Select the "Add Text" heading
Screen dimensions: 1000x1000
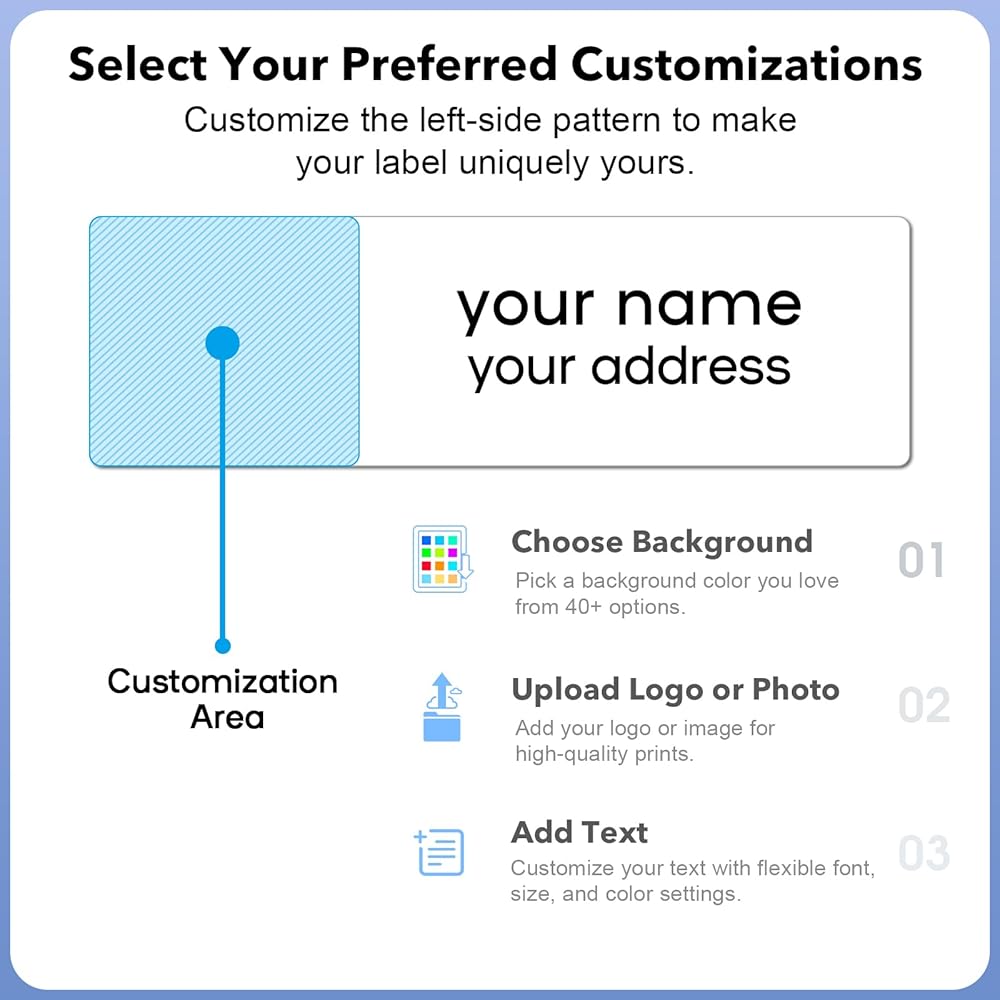[579, 832]
